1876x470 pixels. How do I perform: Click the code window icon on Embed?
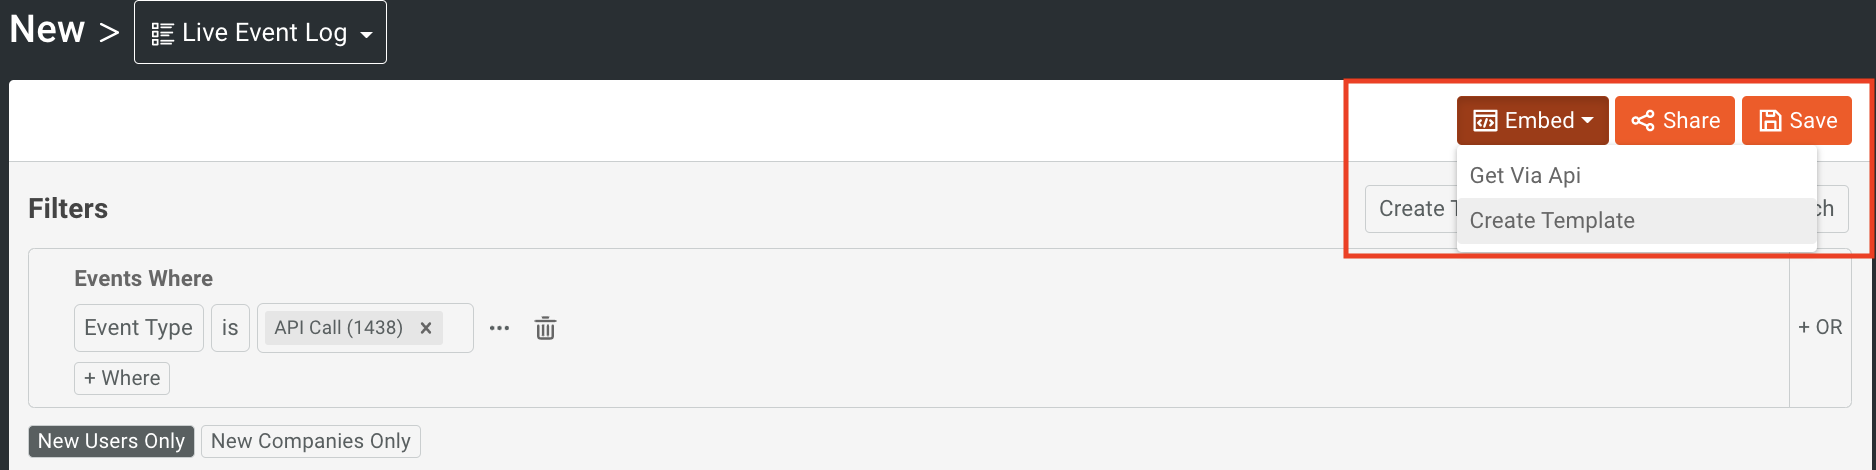[1485, 121]
